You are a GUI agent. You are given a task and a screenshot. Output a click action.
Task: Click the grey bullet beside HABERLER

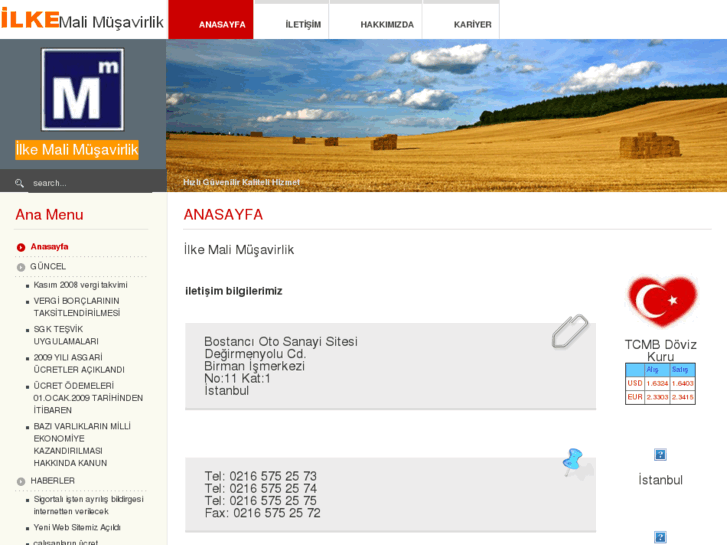click(x=21, y=481)
